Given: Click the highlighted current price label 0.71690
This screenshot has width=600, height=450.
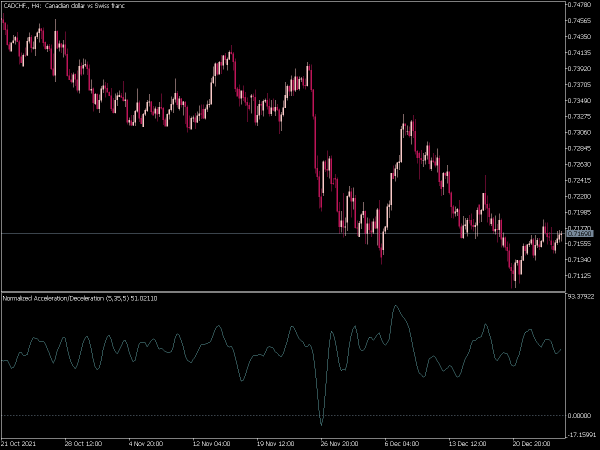Looking at the screenshot, I should (580, 233).
